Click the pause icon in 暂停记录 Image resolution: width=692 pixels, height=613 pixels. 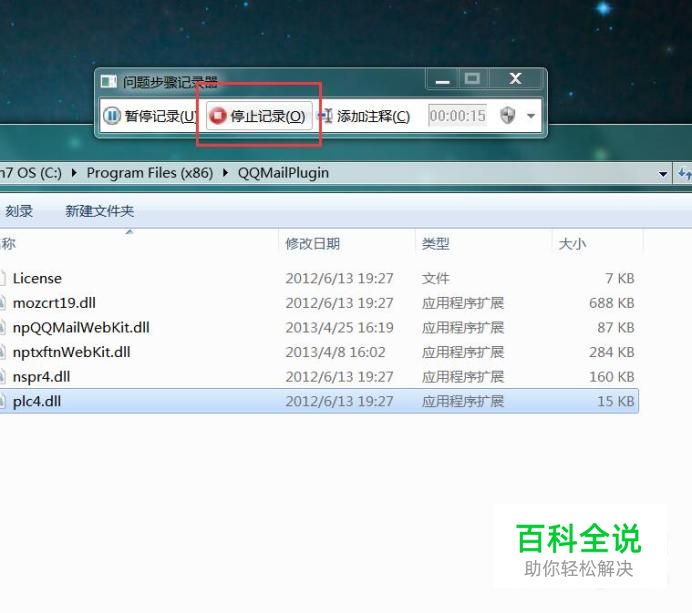point(112,116)
